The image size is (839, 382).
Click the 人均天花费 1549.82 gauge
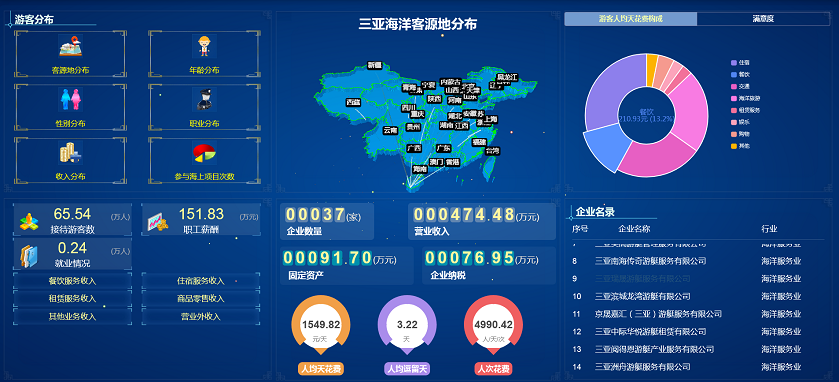pyautogui.click(x=321, y=325)
